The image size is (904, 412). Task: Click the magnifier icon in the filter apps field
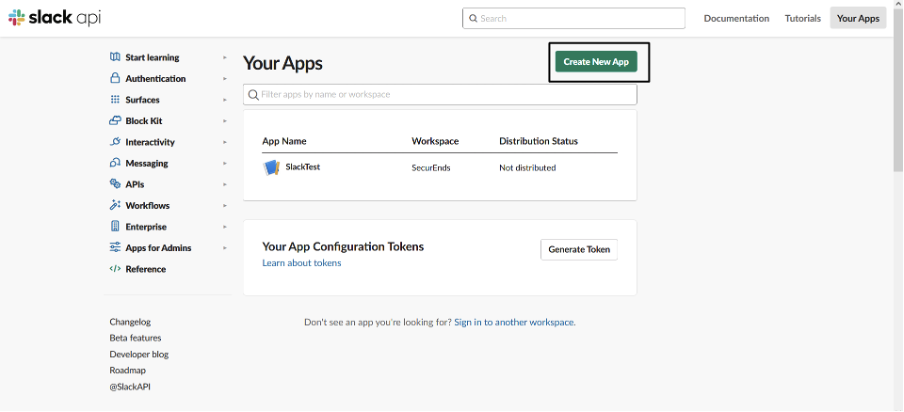(x=253, y=95)
